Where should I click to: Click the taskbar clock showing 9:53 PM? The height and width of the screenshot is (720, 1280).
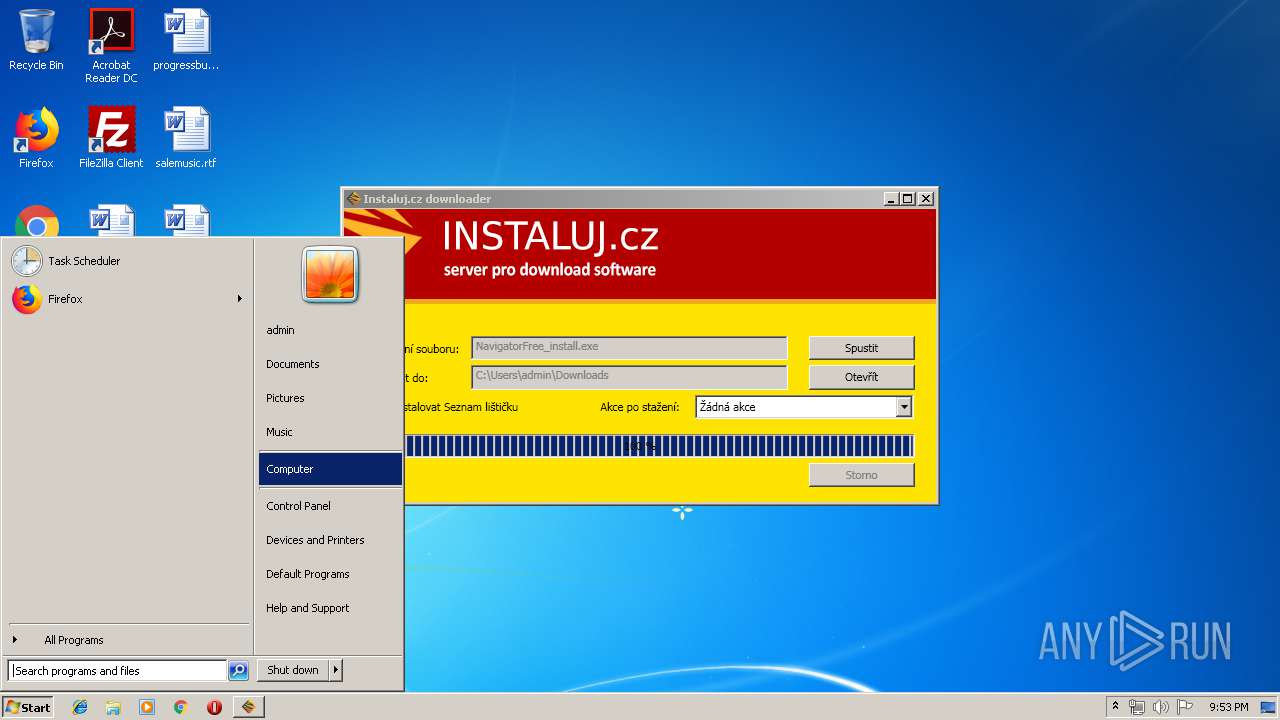point(1228,707)
